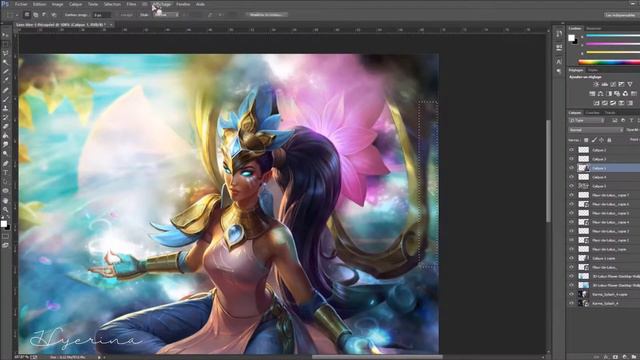Select the Clone Stamp tool

click(x=5, y=109)
